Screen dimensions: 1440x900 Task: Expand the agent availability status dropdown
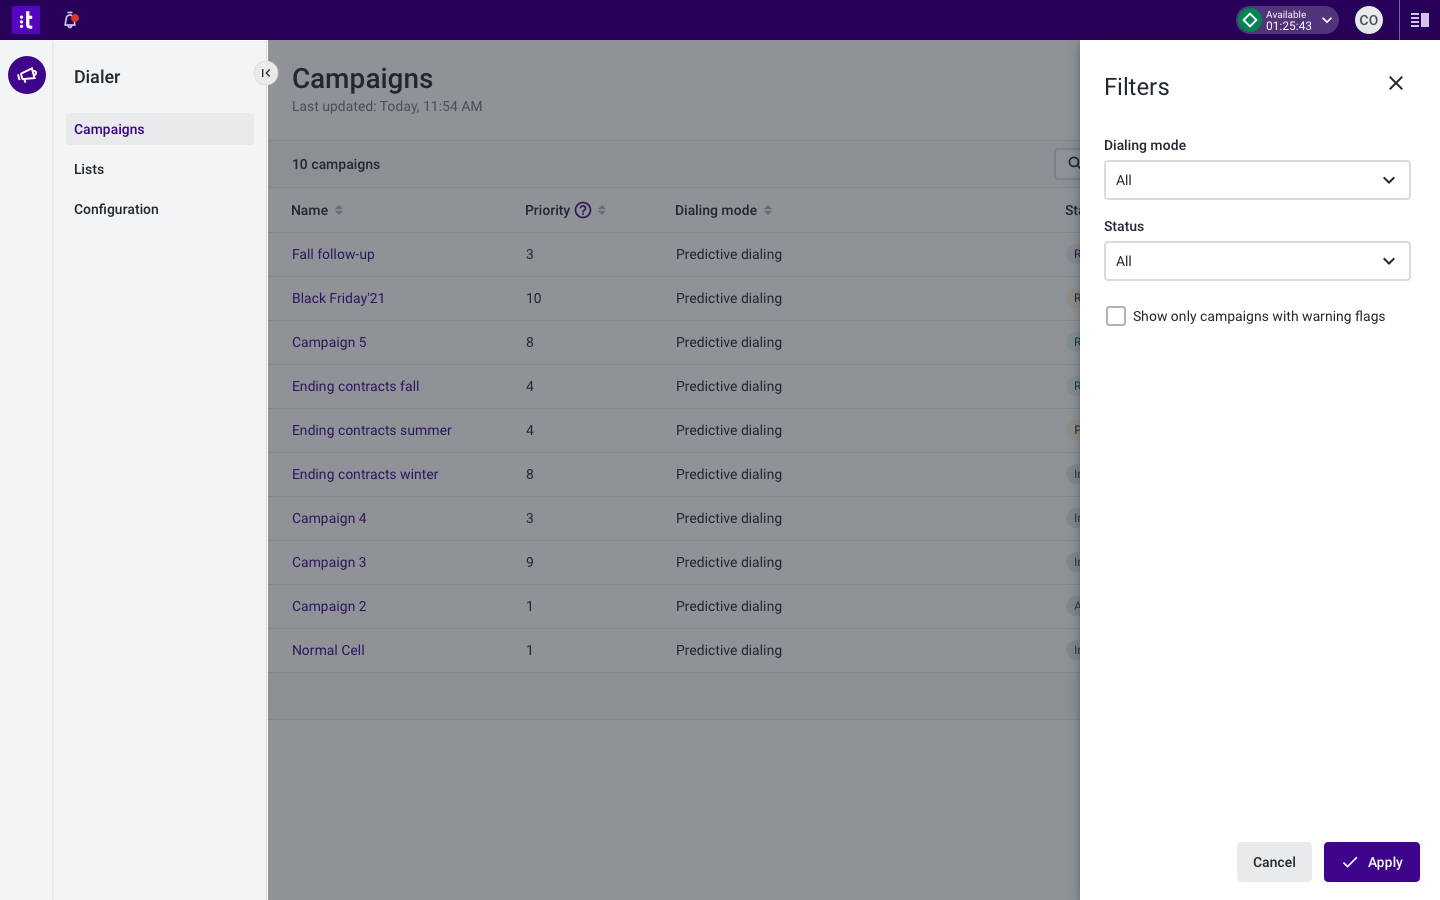tap(1327, 20)
